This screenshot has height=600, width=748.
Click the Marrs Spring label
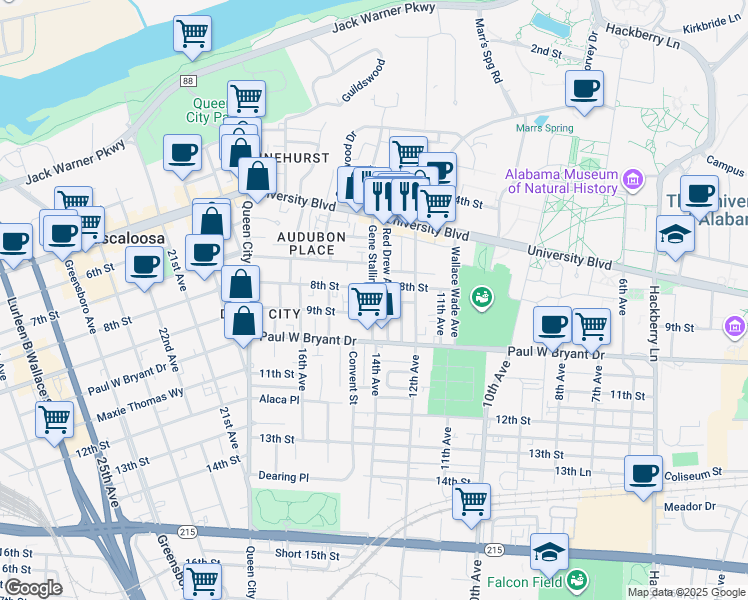[x=545, y=128]
